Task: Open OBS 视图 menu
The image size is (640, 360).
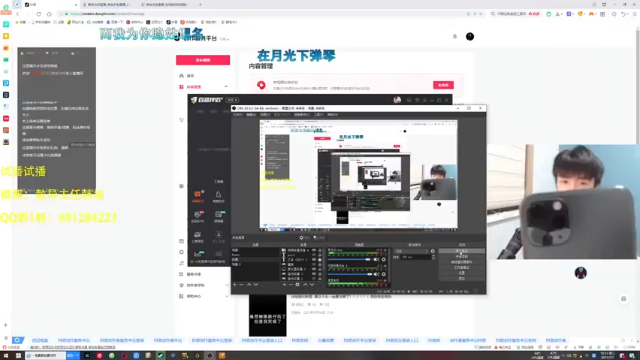Action: (265, 115)
